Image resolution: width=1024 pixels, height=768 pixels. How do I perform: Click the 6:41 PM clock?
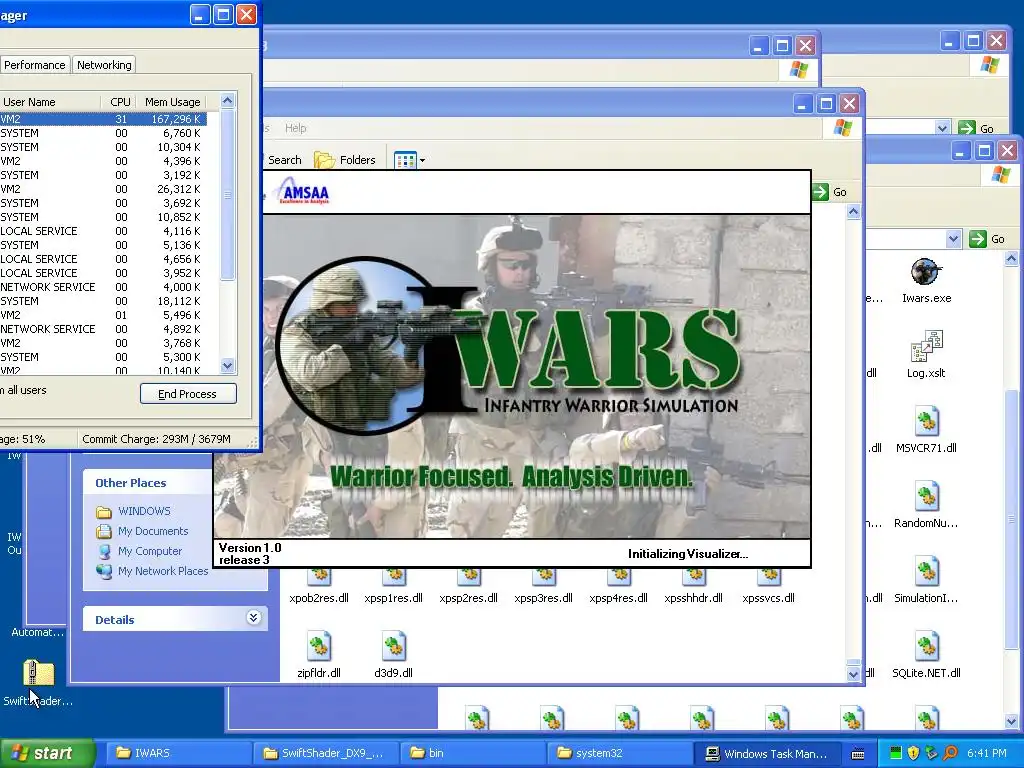point(987,753)
